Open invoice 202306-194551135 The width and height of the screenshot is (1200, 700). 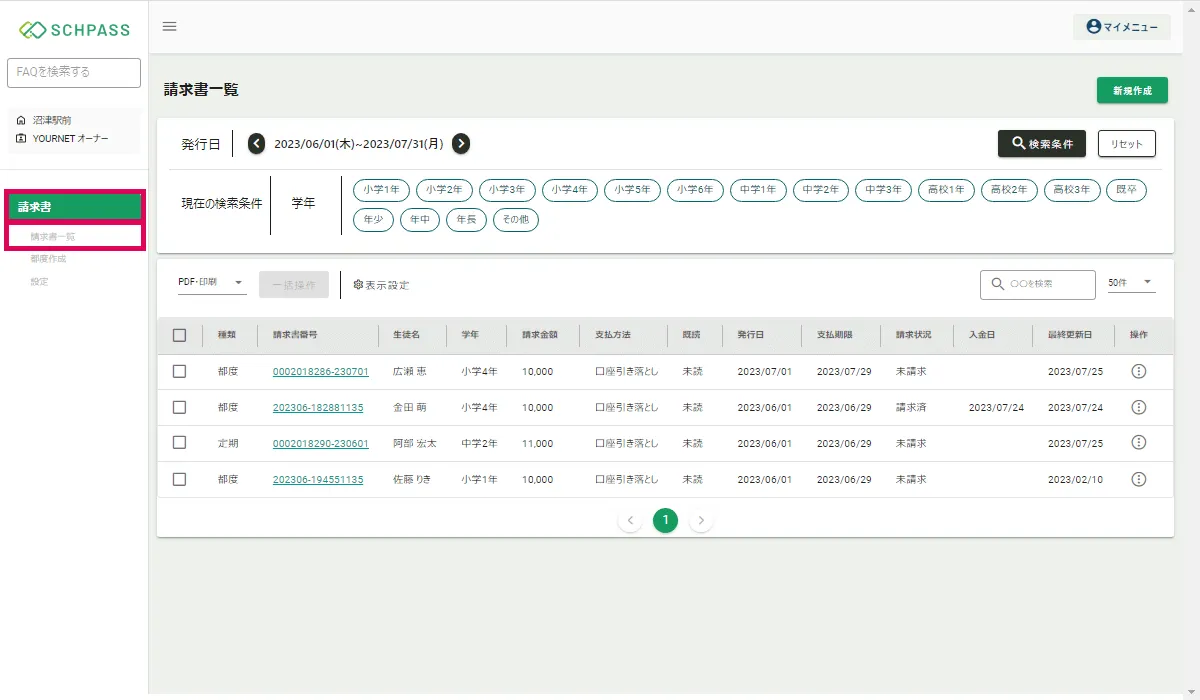(318, 480)
